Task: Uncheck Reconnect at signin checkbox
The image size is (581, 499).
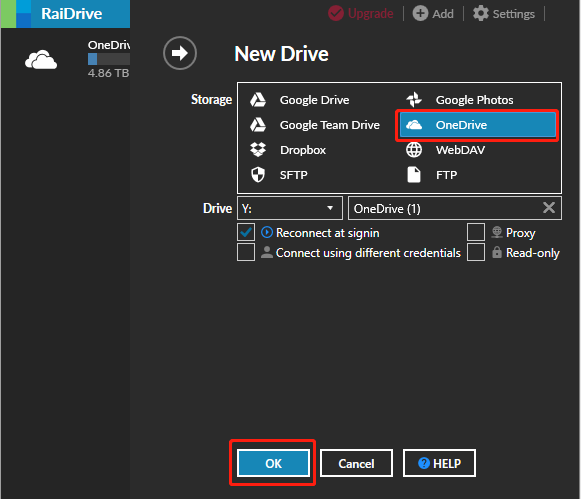Action: coord(246,232)
